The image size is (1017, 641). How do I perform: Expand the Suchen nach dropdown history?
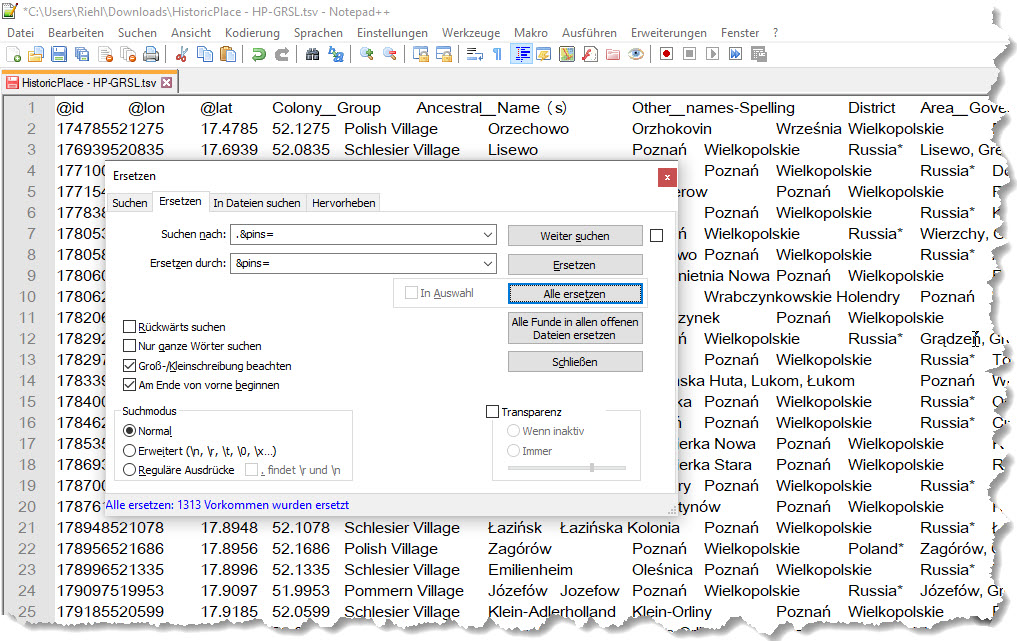487,235
